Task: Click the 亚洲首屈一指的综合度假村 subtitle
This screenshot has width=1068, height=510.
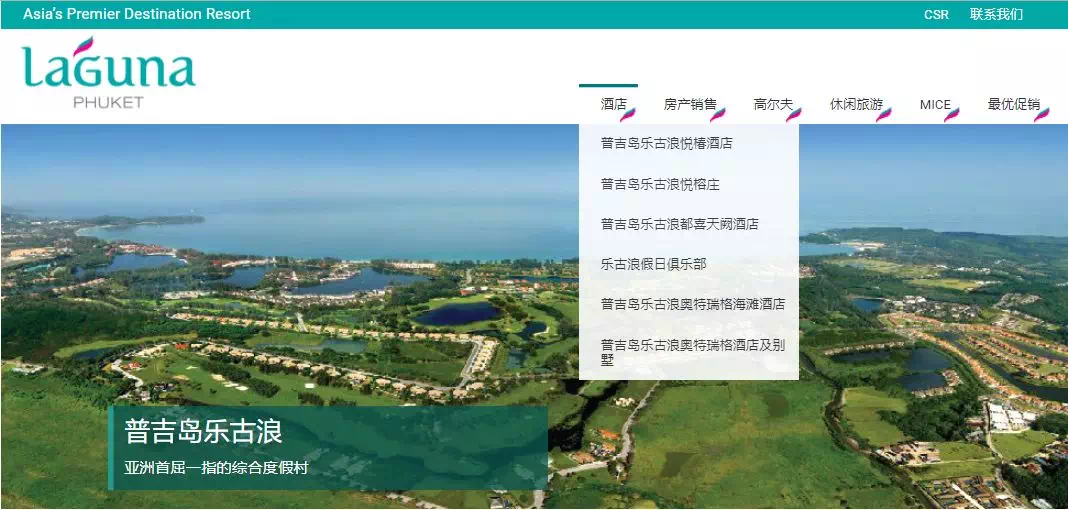Action: tap(216, 468)
